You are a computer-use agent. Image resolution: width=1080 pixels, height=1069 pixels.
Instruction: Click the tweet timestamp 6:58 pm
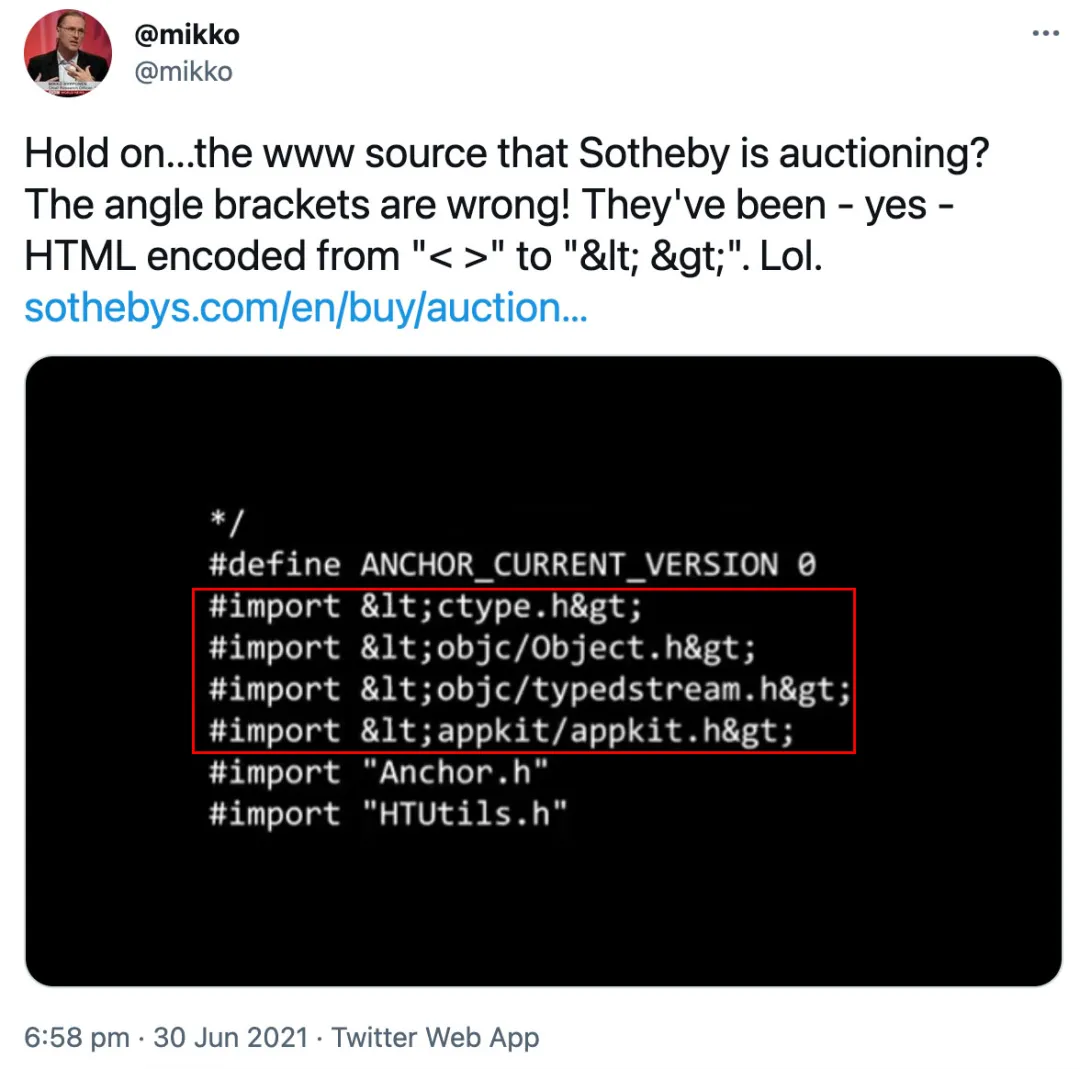tap(76, 1037)
